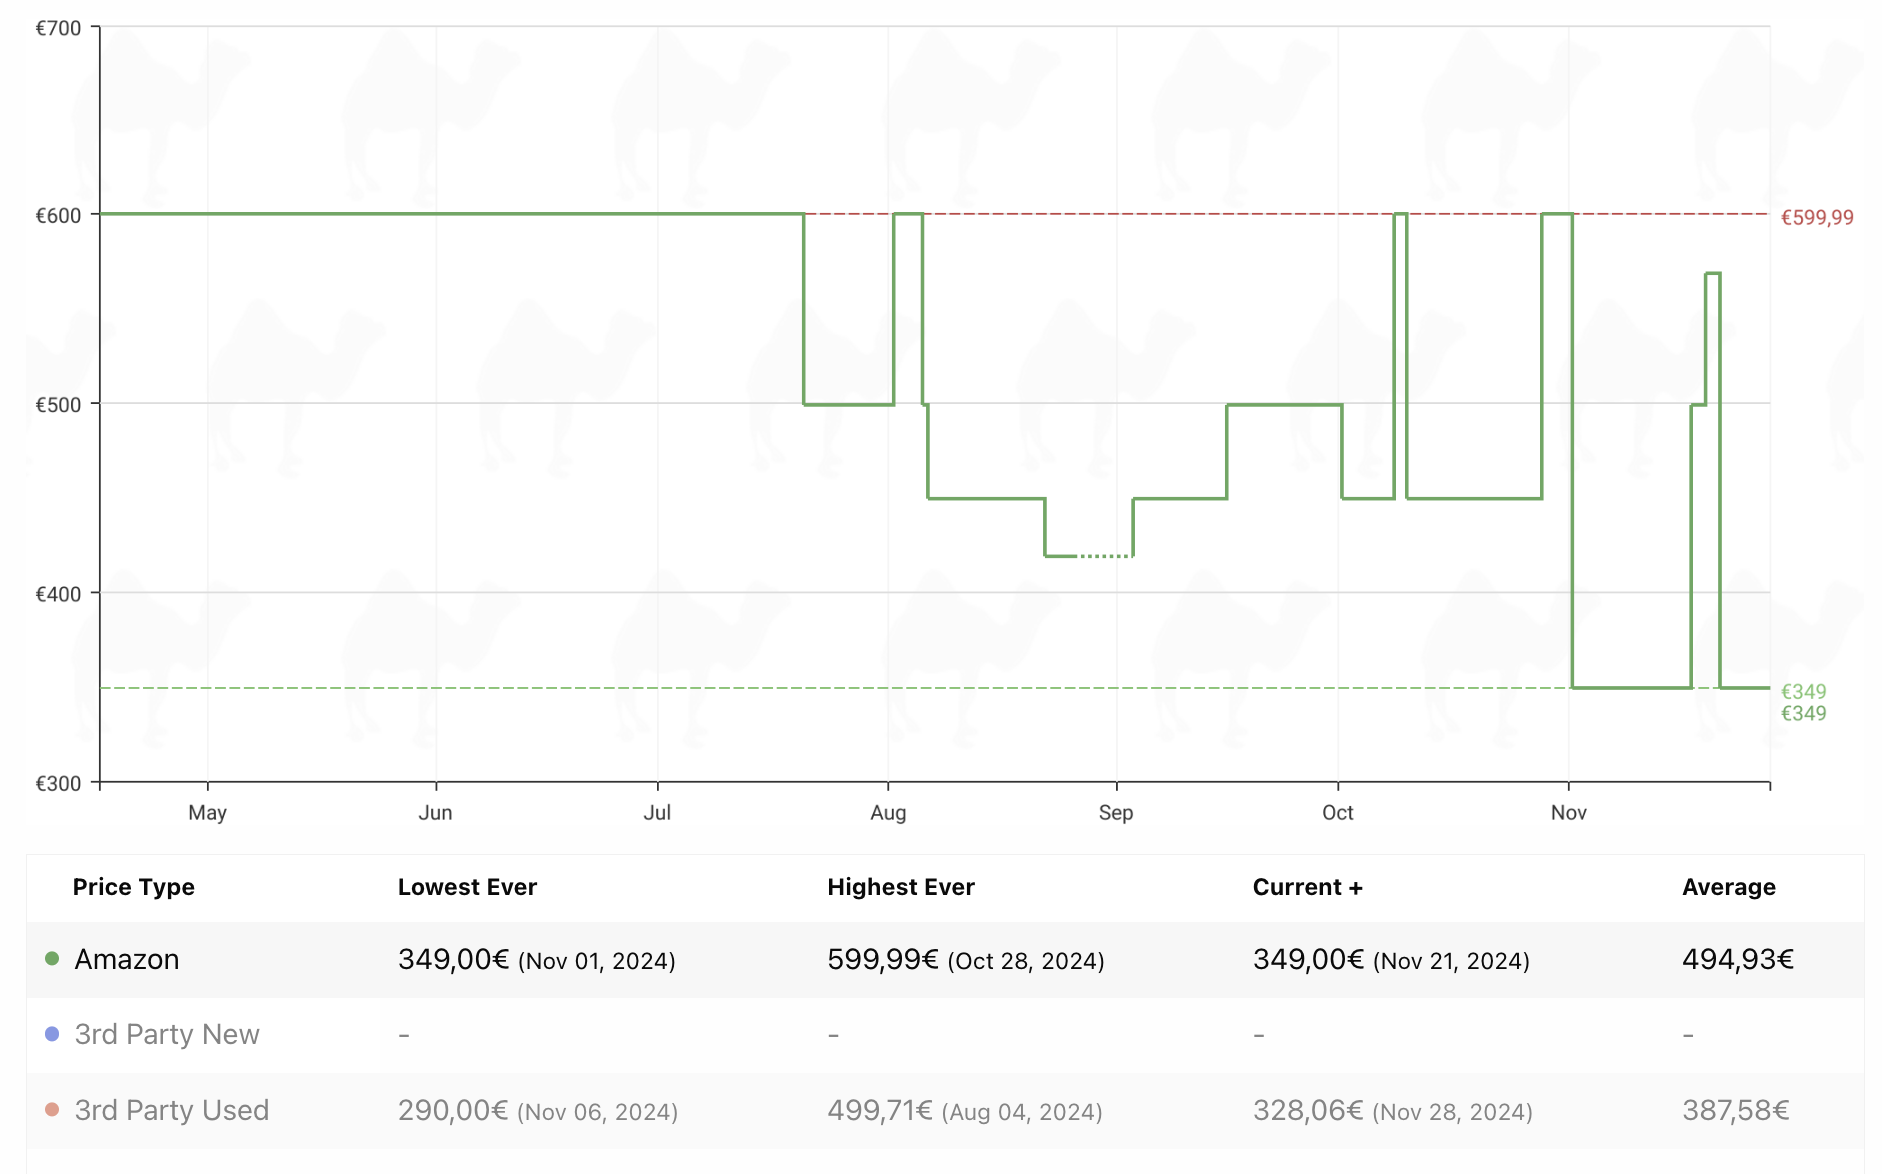Click the Lowest Ever column header
The width and height of the screenshot is (1882, 1174).
click(x=467, y=887)
